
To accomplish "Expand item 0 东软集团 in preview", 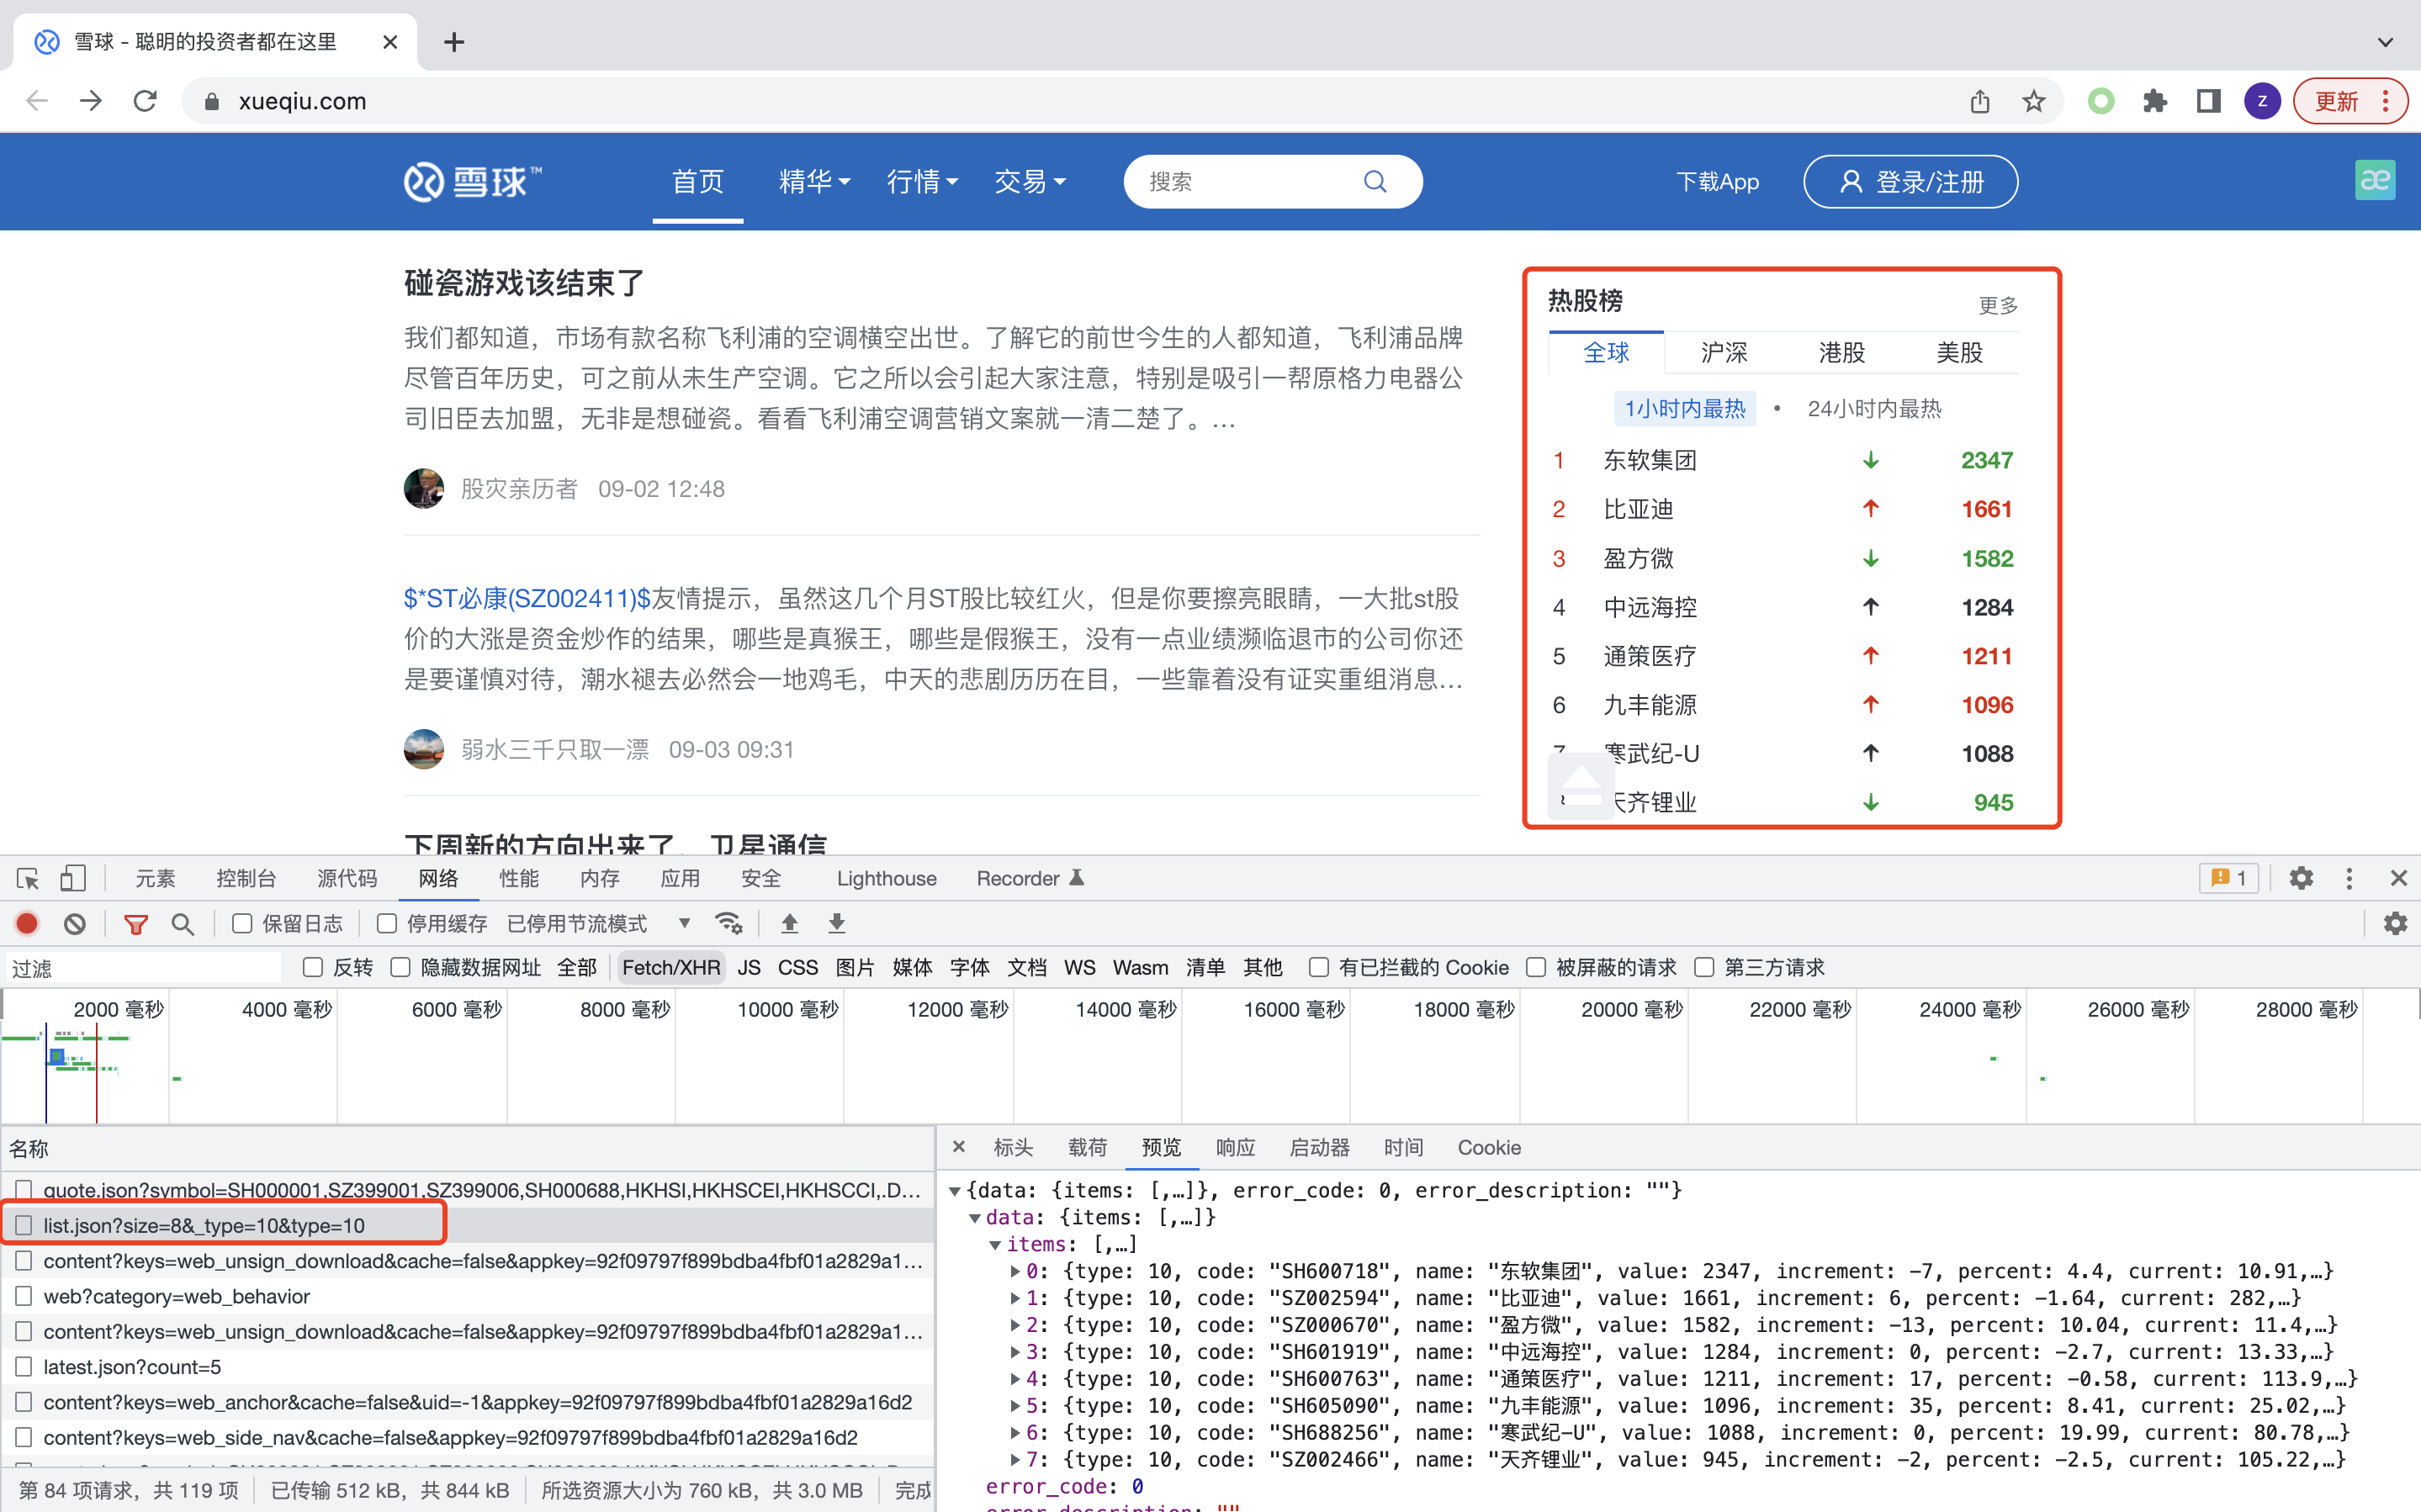I will pos(1015,1271).
